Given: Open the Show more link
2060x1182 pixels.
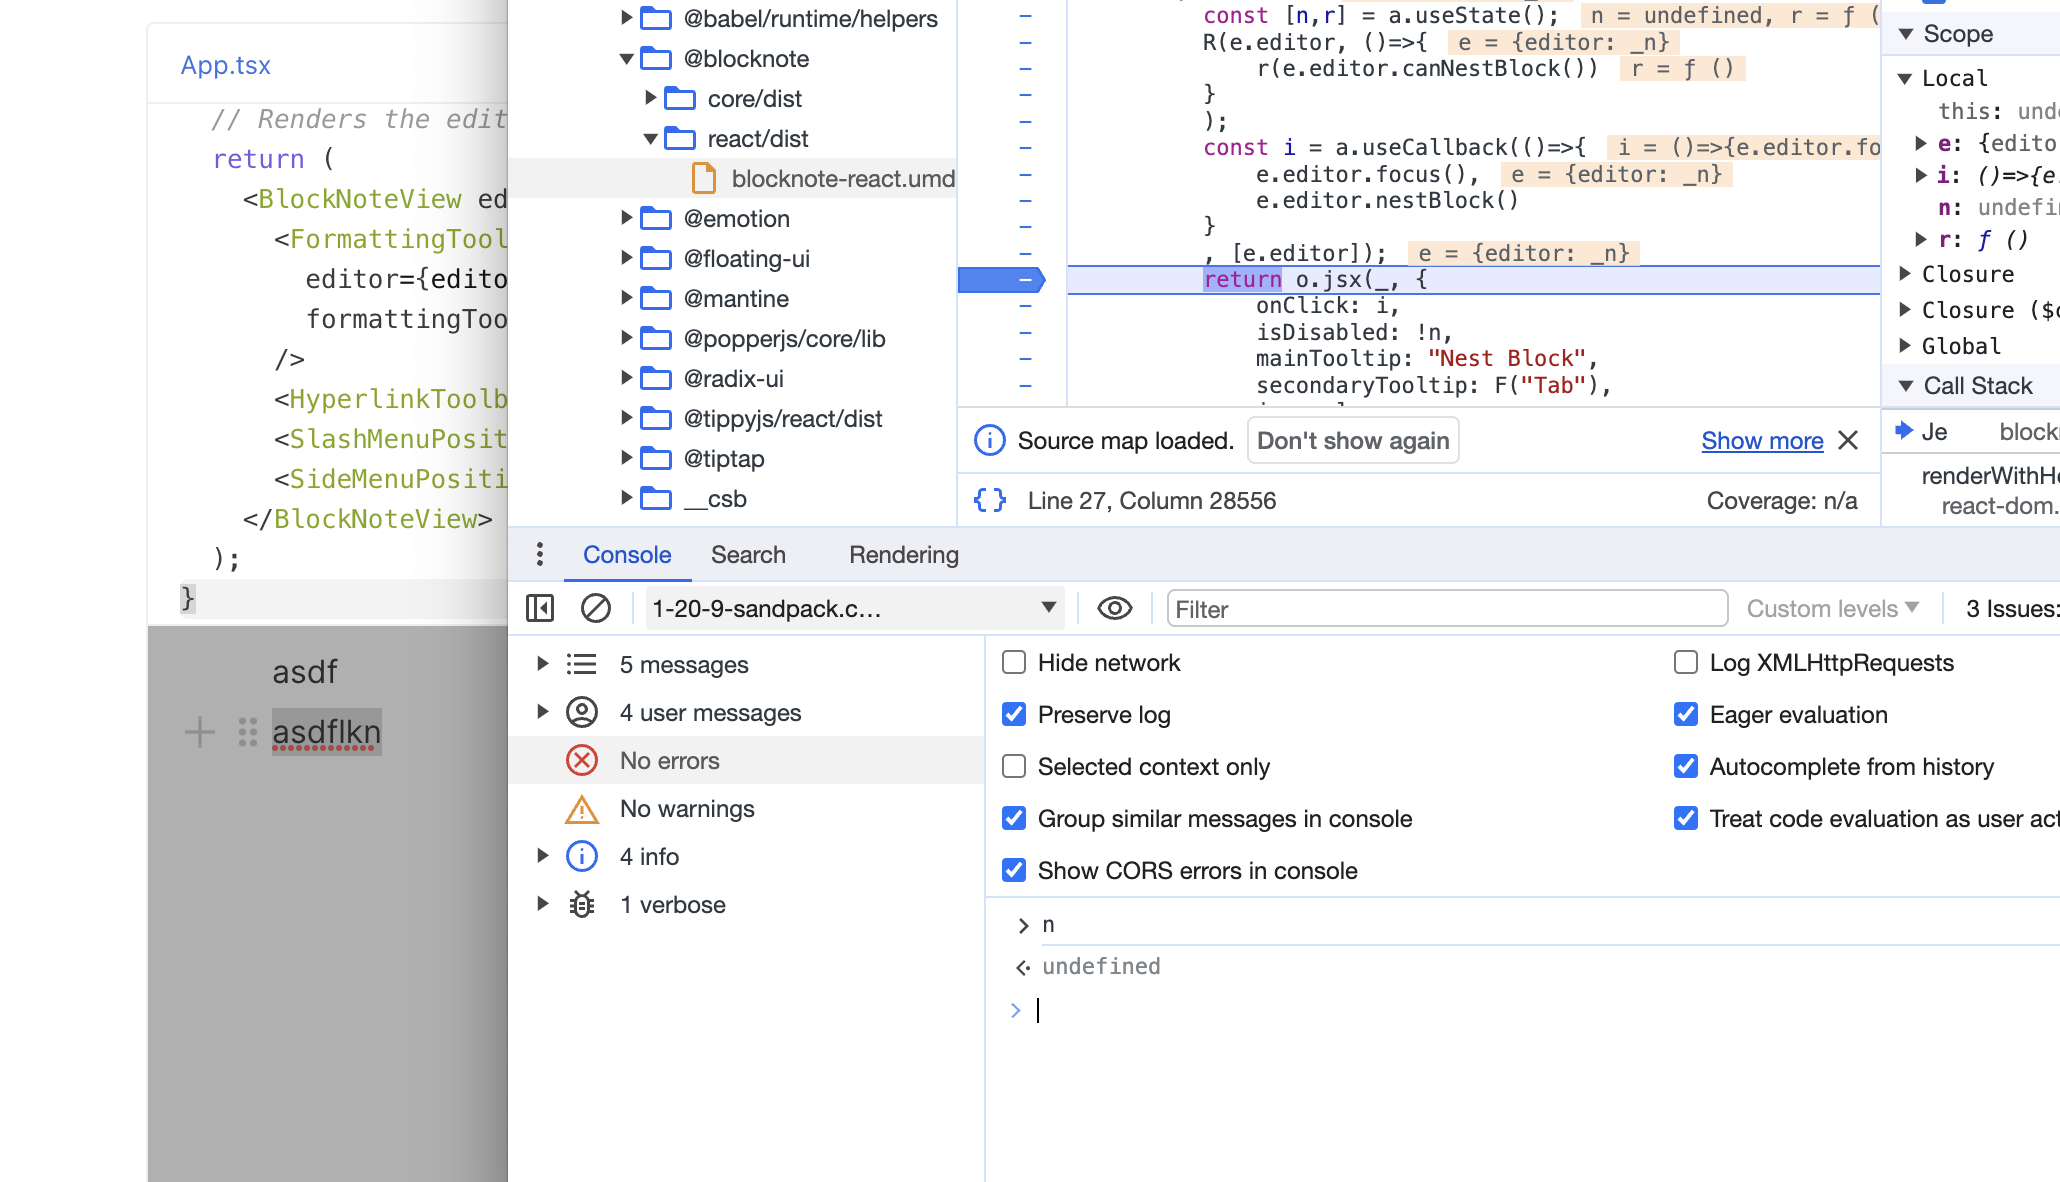Looking at the screenshot, I should 1763,440.
